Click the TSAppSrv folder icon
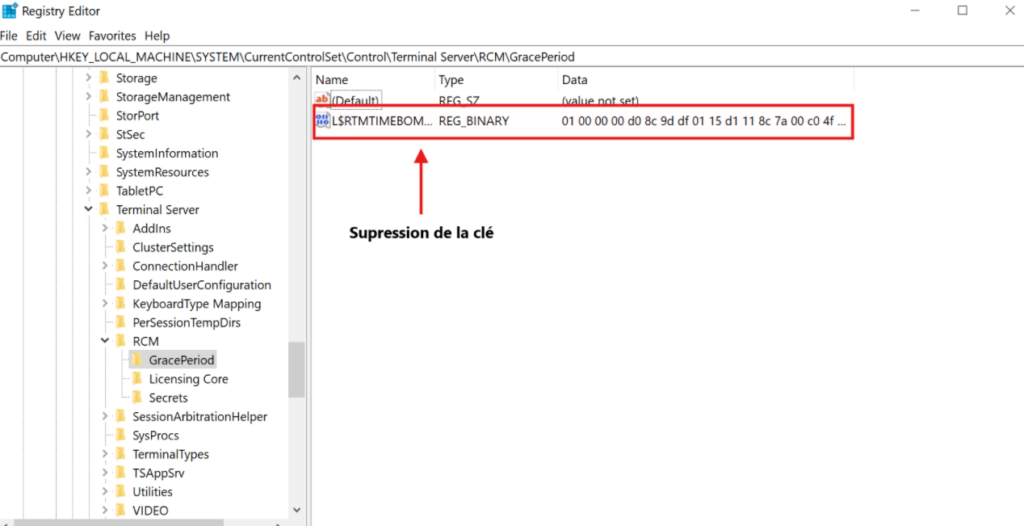1024x526 pixels. pyautogui.click(x=121, y=473)
